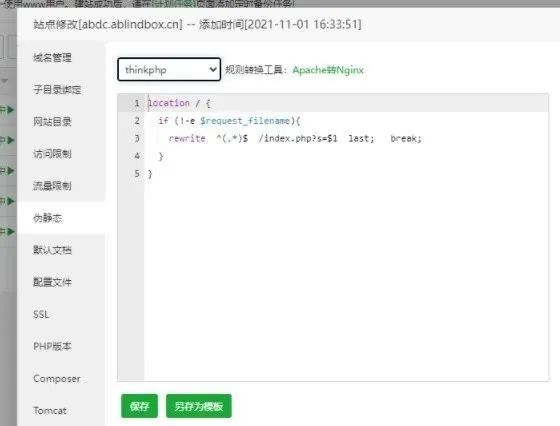Click '/index.php?s=$1' in rewrite rule
The image size is (560, 426).
(x=298, y=139)
